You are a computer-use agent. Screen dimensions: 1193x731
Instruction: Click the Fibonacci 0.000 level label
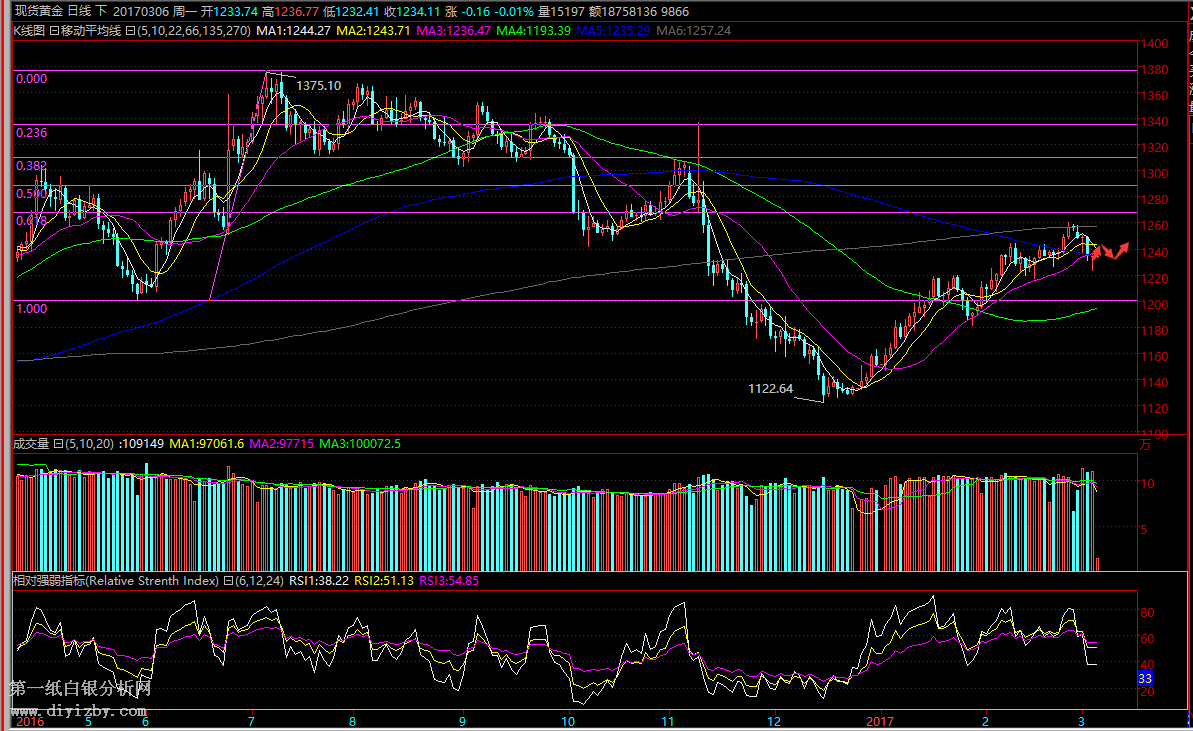pos(32,79)
